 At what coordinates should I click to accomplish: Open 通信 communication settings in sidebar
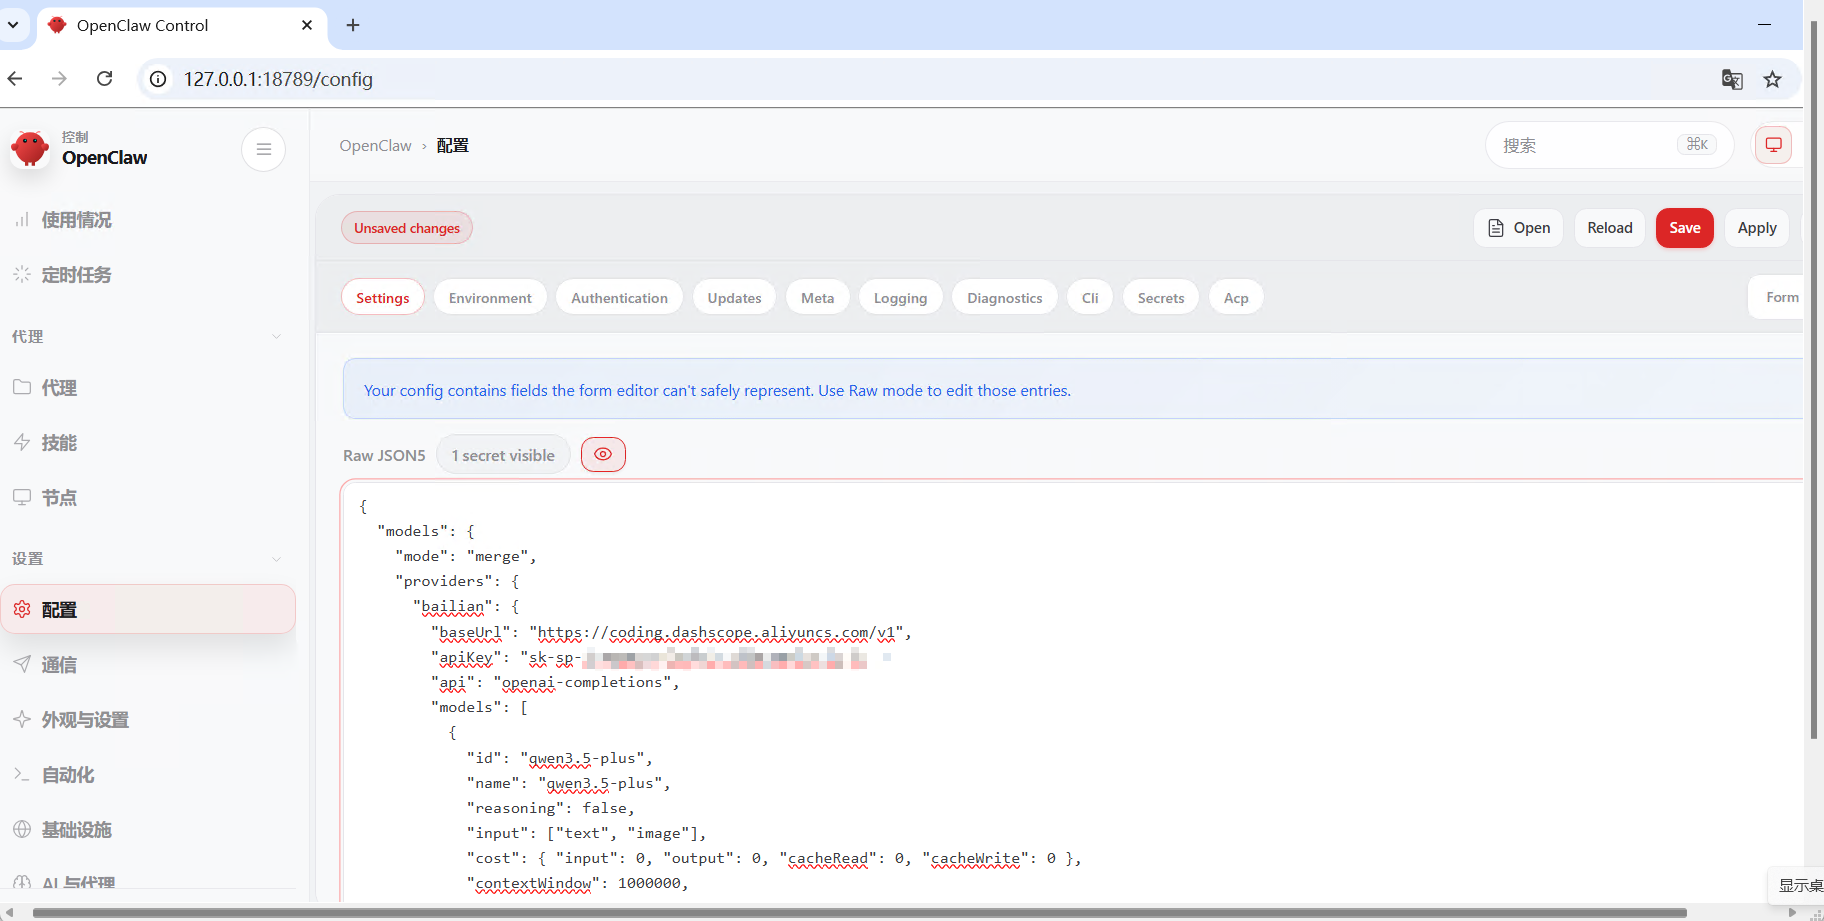coord(59,665)
